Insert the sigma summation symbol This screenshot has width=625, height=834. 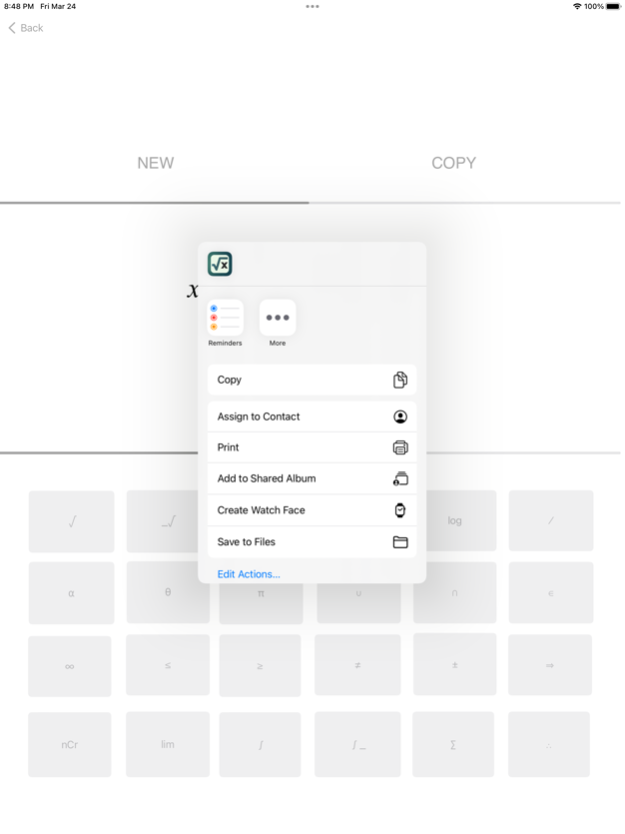[453, 744]
